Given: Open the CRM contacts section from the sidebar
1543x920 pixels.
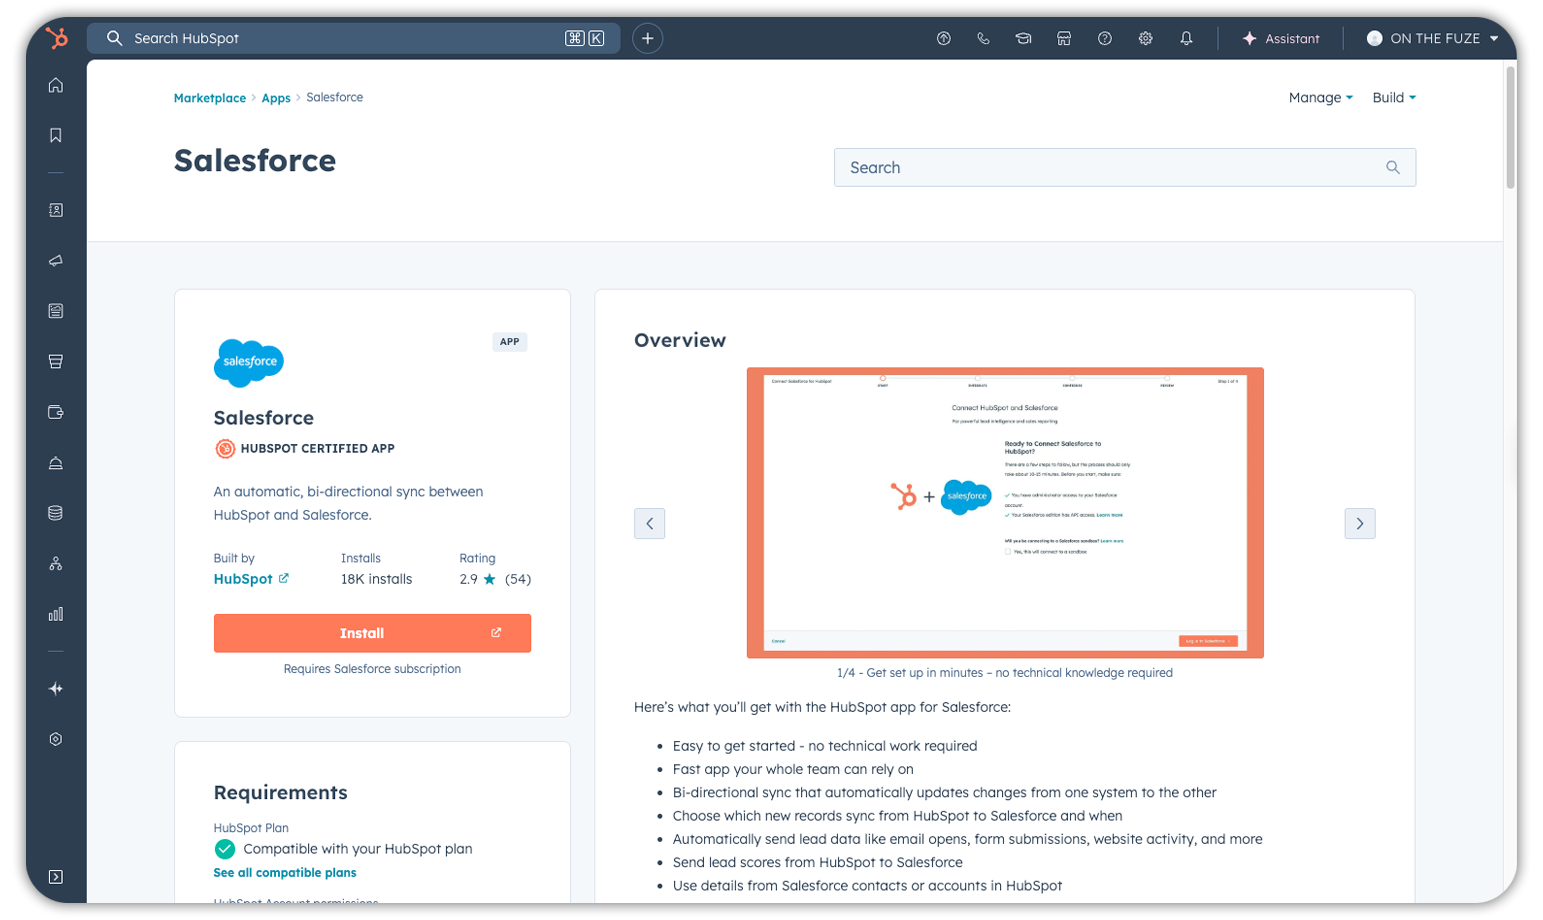Looking at the screenshot, I should 55,210.
